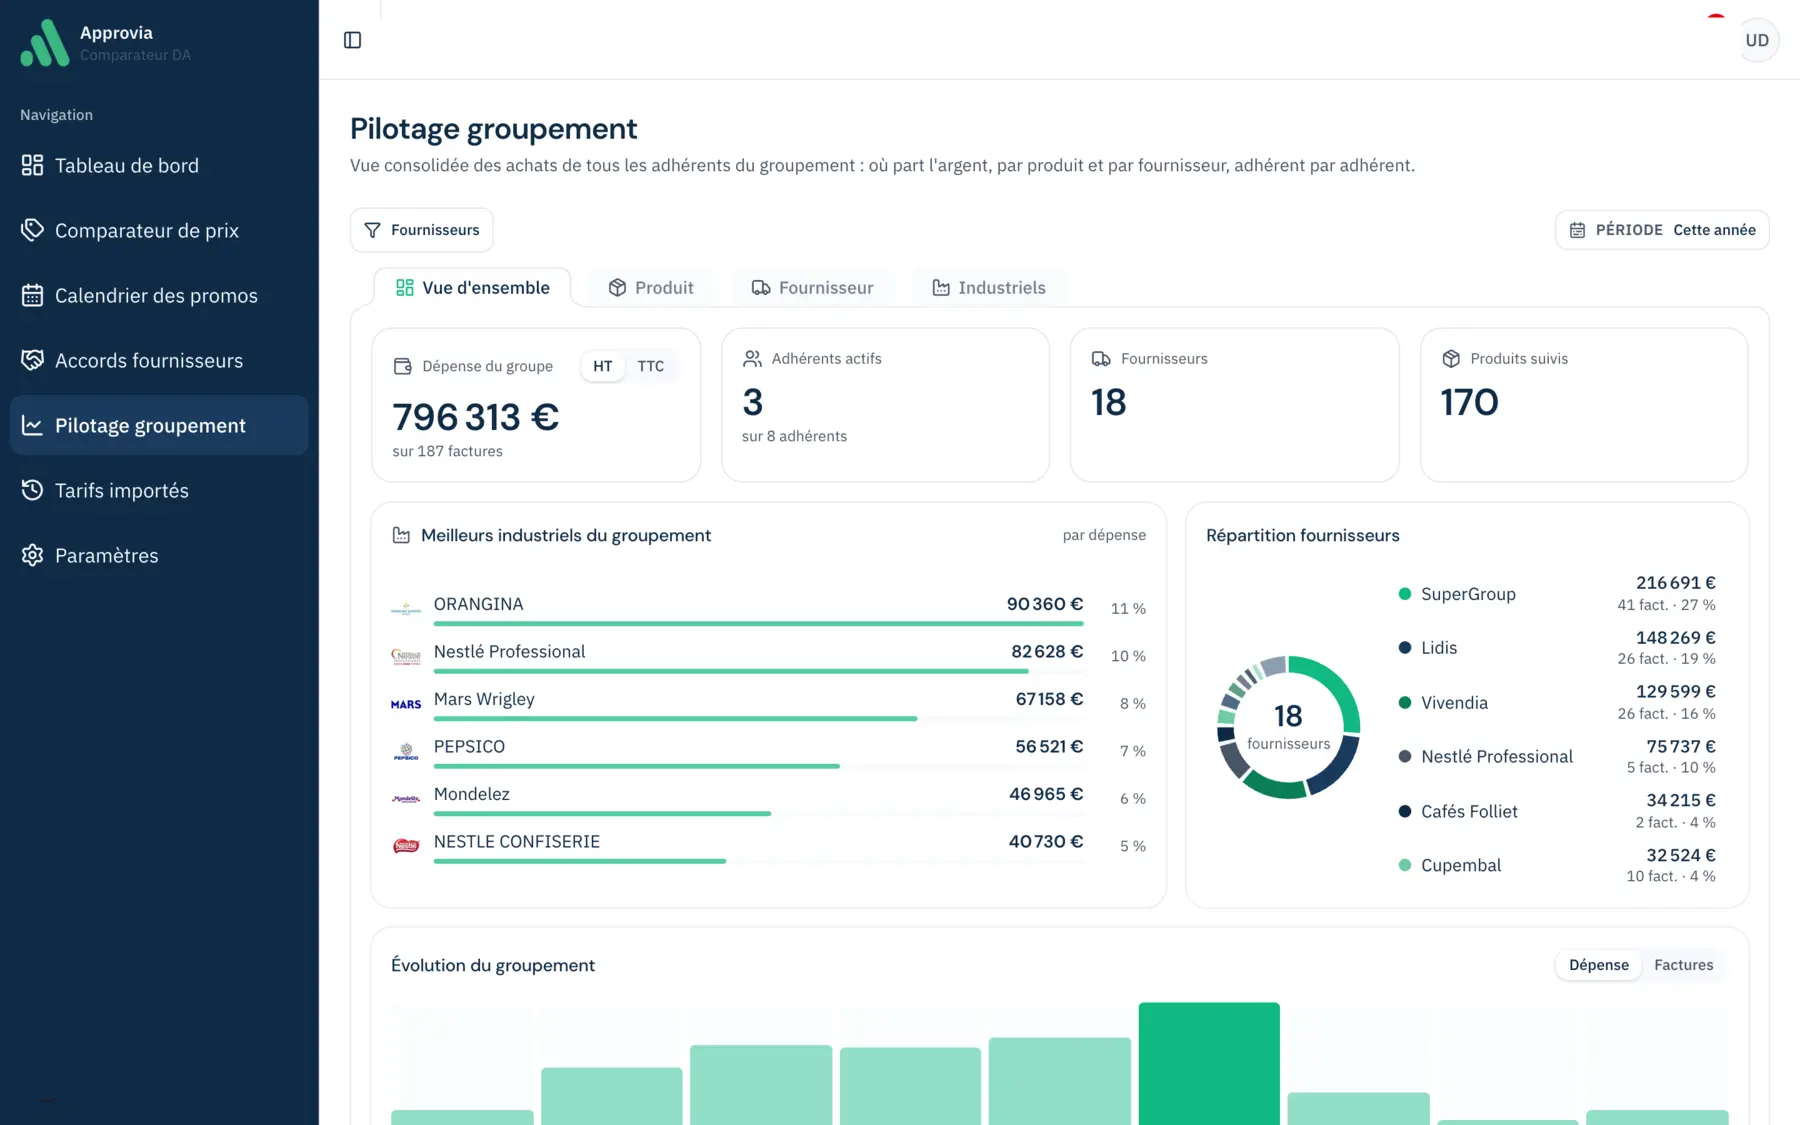Click the people icon by Adhérents actifs
The width and height of the screenshot is (1800, 1125).
tap(752, 358)
